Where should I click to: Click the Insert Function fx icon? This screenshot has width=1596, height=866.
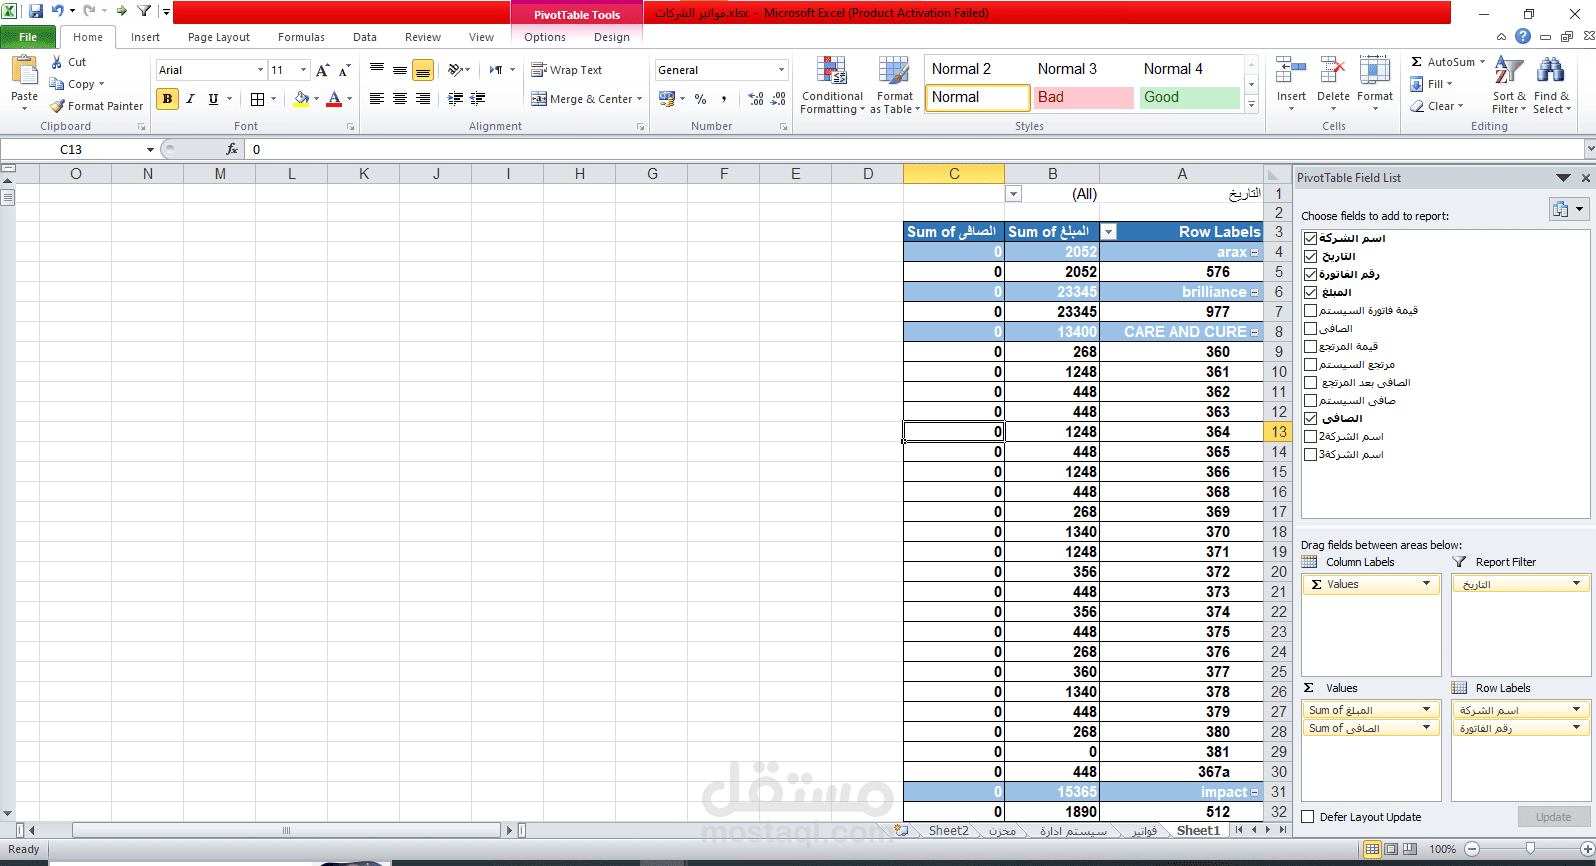click(232, 149)
